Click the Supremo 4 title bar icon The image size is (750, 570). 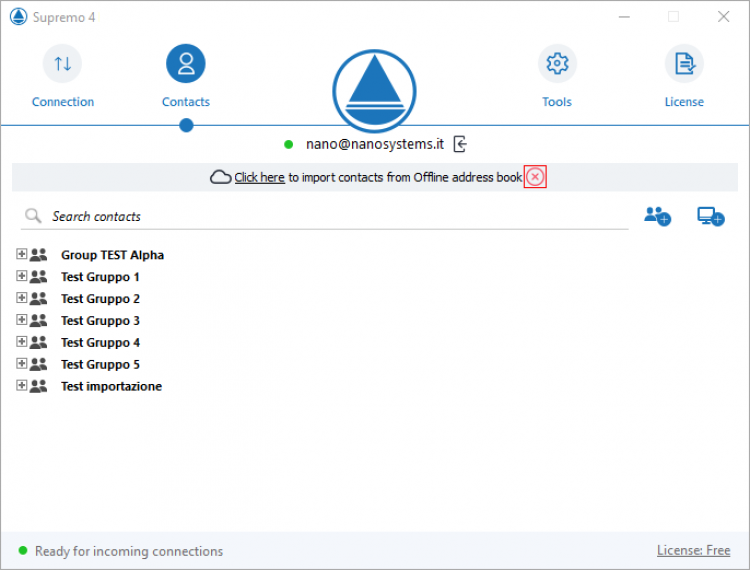(x=19, y=17)
